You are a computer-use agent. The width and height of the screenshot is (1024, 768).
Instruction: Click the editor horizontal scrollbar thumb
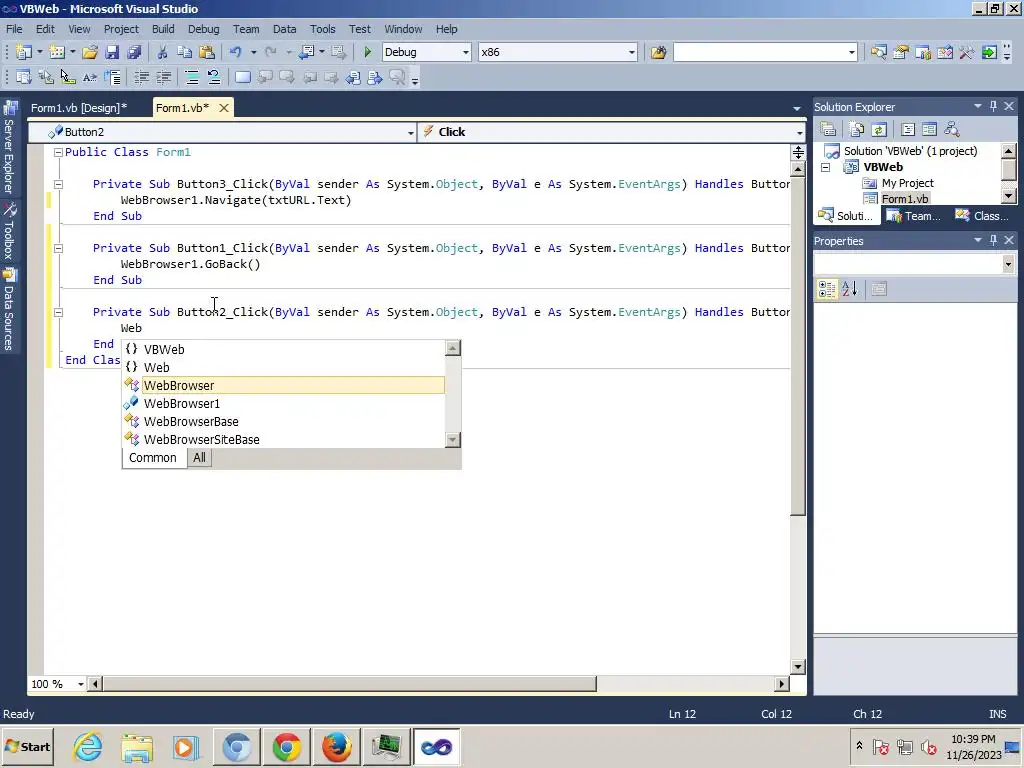(x=350, y=684)
